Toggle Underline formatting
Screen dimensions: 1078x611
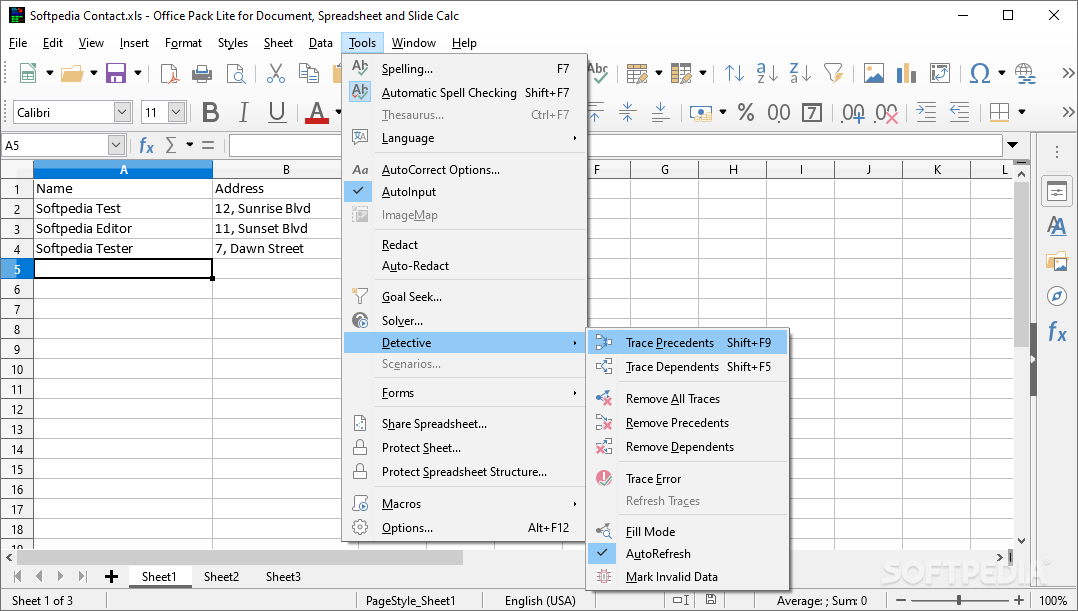[277, 112]
